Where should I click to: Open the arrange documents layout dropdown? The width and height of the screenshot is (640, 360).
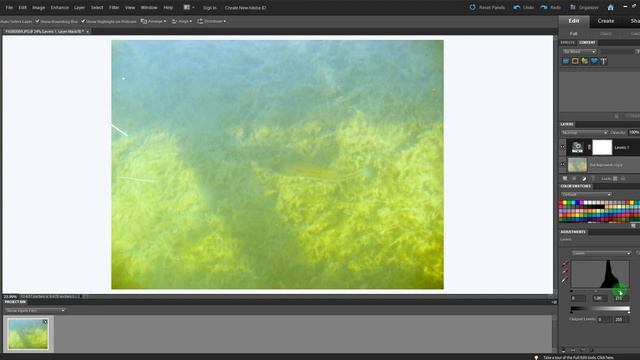click(189, 7)
